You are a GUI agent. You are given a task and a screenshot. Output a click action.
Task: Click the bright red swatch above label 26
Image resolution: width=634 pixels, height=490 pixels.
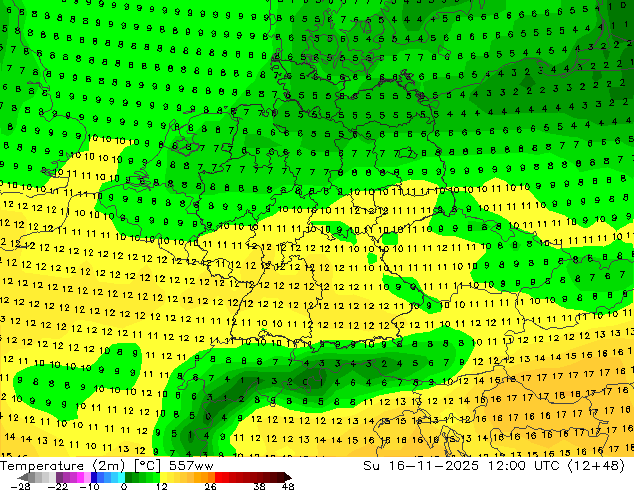(218, 477)
